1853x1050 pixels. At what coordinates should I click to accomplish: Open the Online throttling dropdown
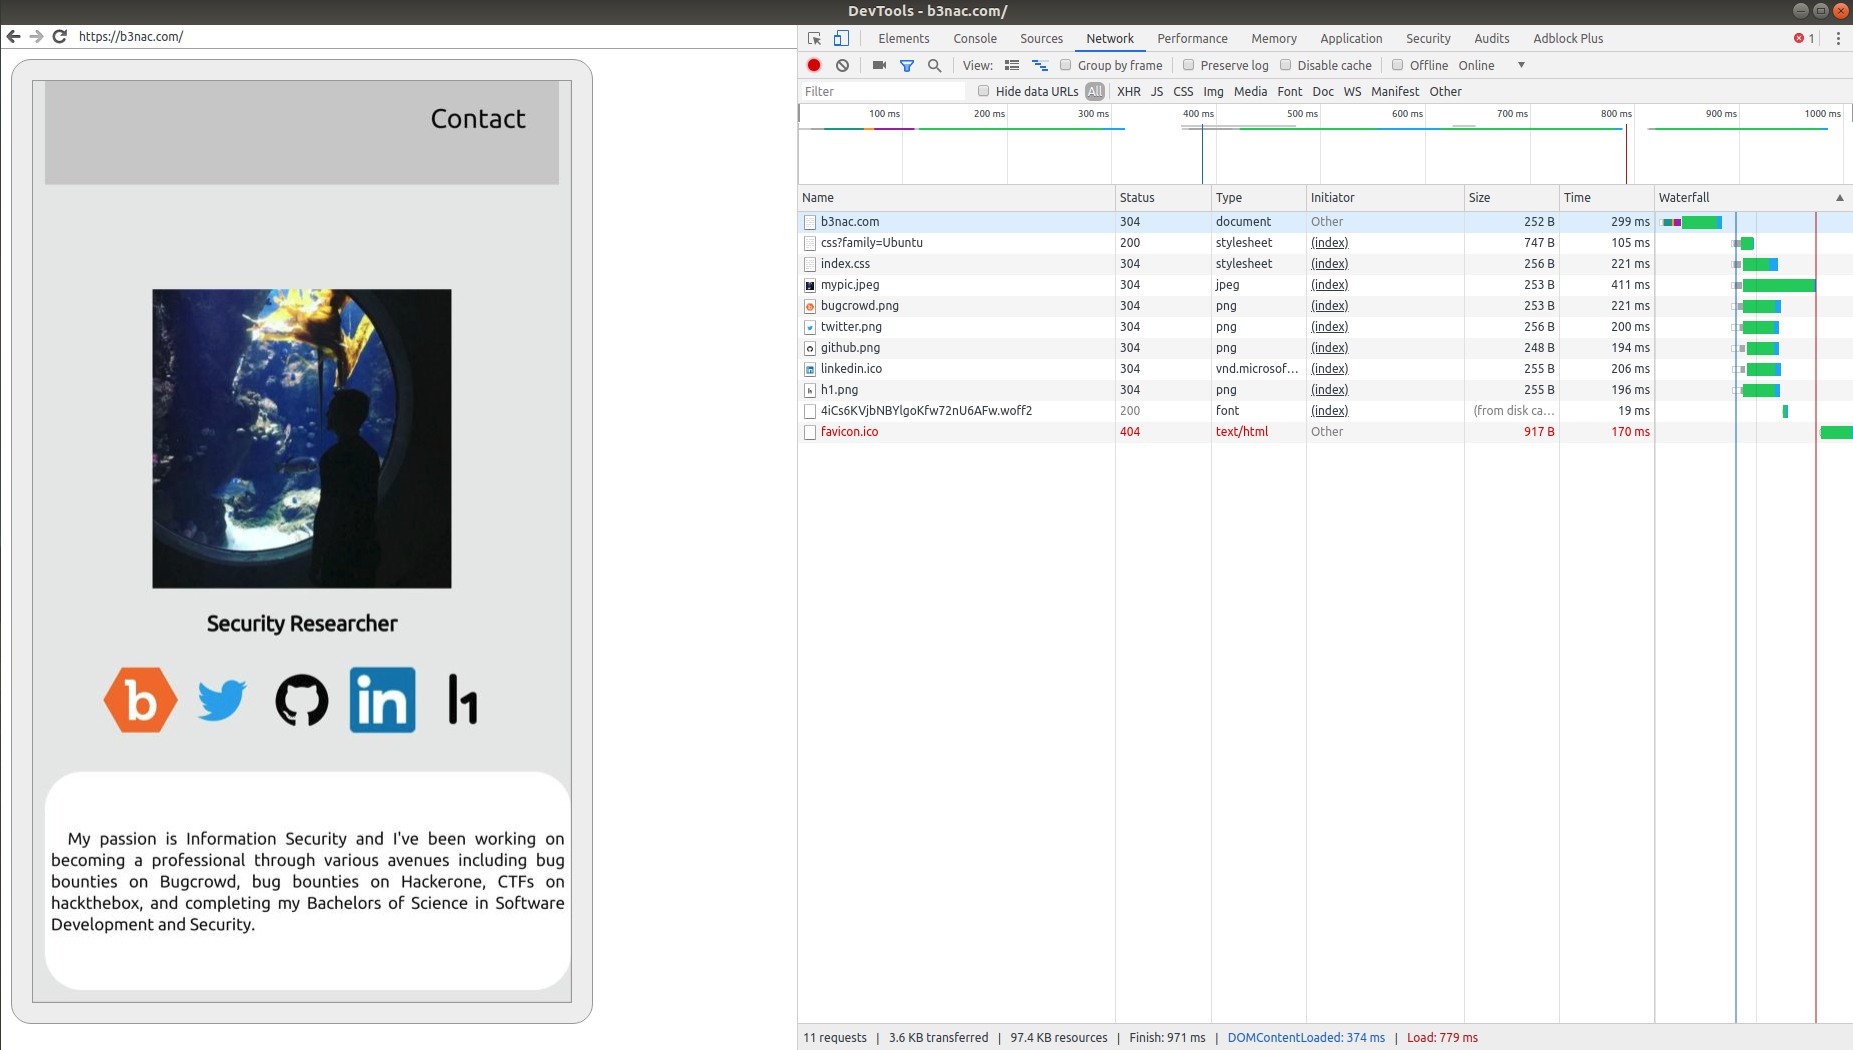pyautogui.click(x=1491, y=65)
